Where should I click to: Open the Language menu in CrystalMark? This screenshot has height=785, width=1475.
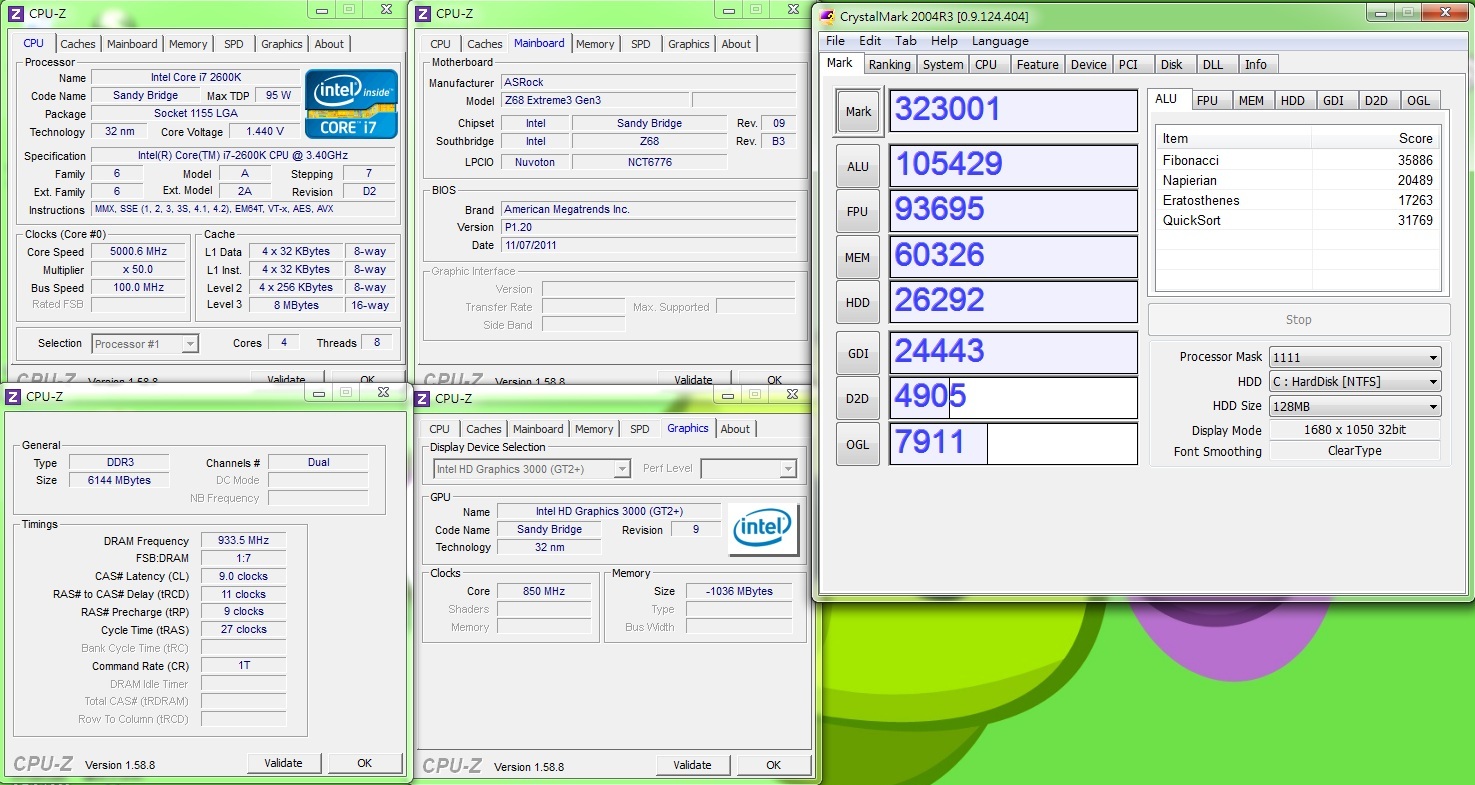[x=1000, y=41]
